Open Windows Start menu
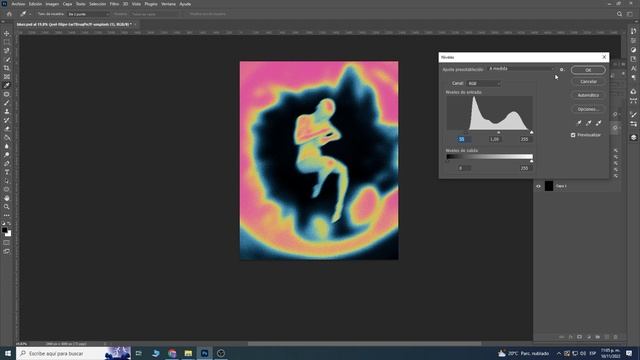Viewport: 640px width, 360px height. point(7,353)
